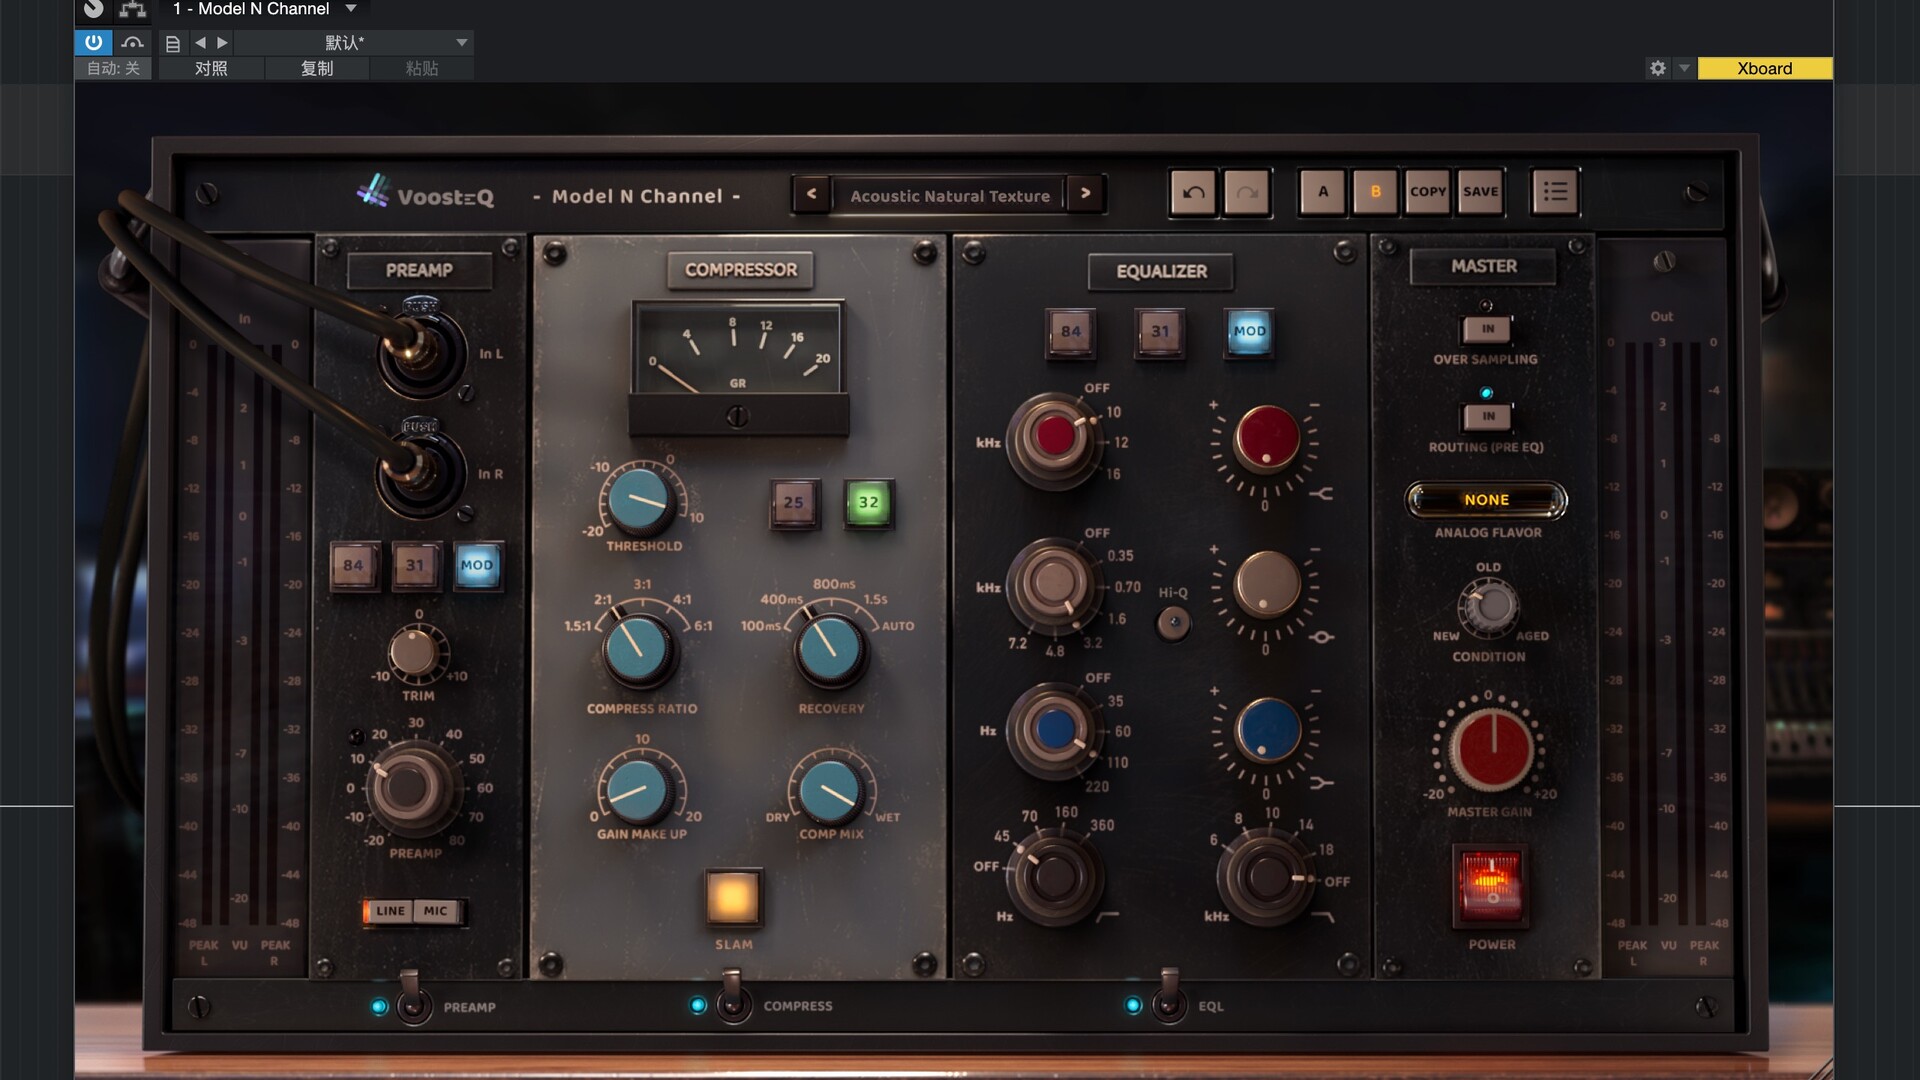The width and height of the screenshot is (1920, 1080).
Task: Open the host preset 默认 dropdown
Action: 353,43
